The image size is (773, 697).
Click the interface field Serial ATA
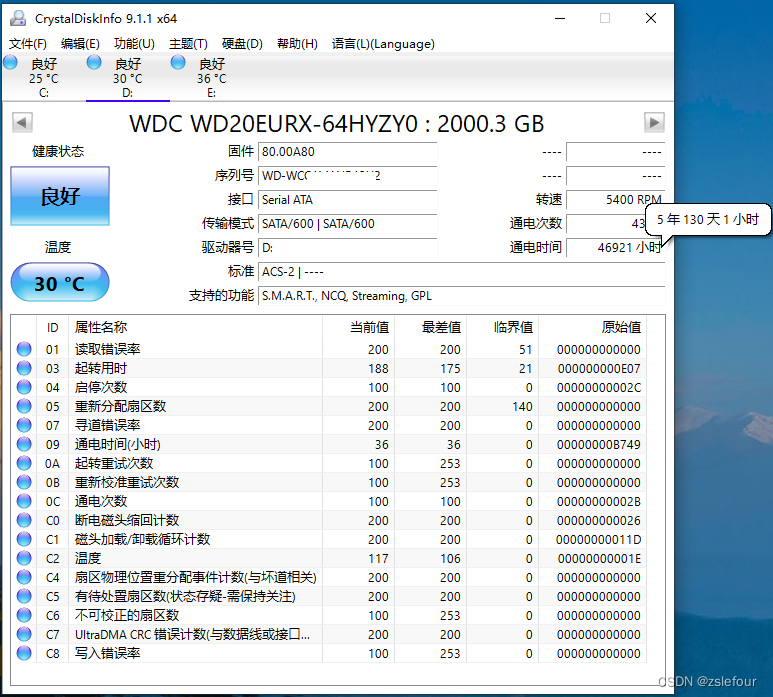pyautogui.click(x=348, y=200)
